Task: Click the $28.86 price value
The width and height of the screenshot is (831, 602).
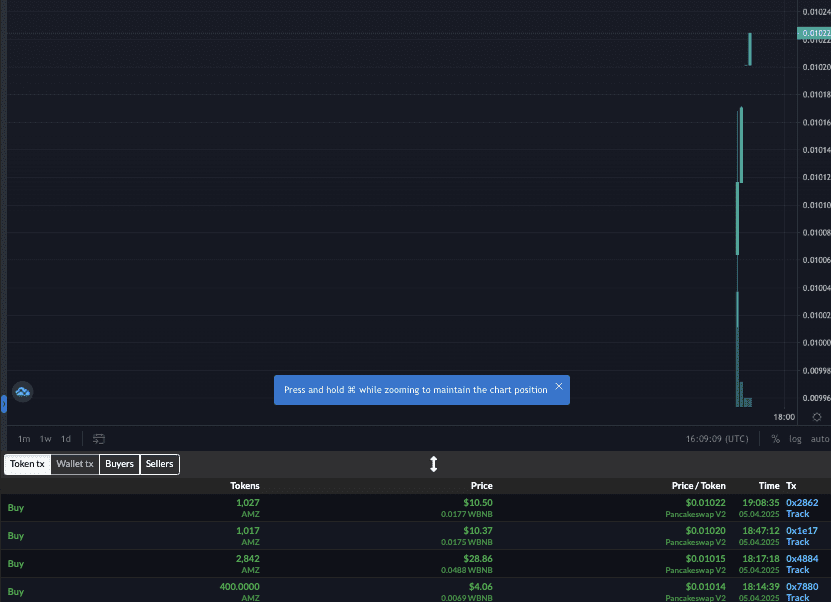Action: click(478, 559)
